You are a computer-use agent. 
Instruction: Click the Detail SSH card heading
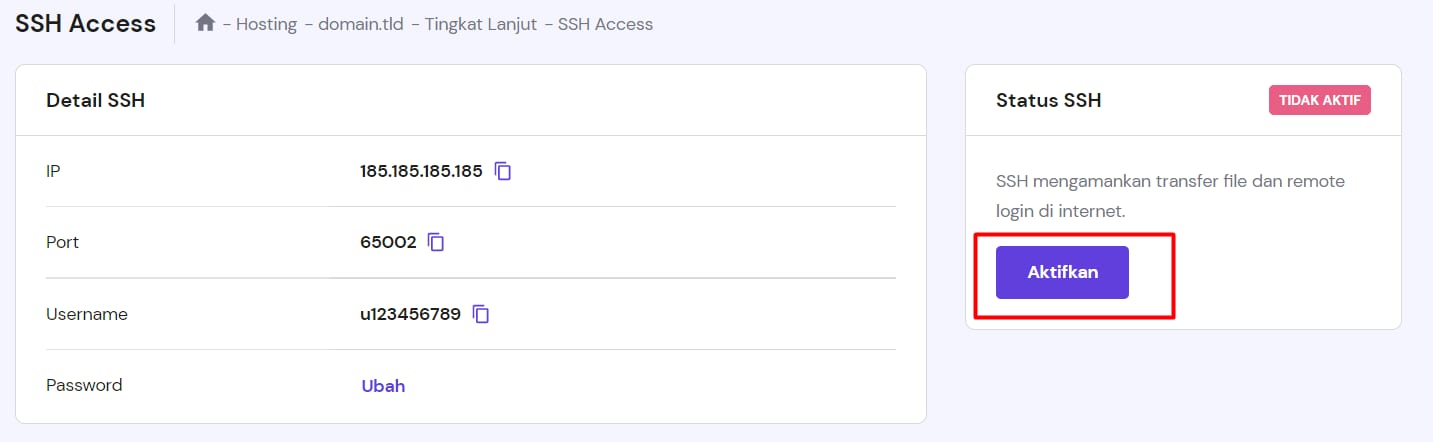[96, 100]
